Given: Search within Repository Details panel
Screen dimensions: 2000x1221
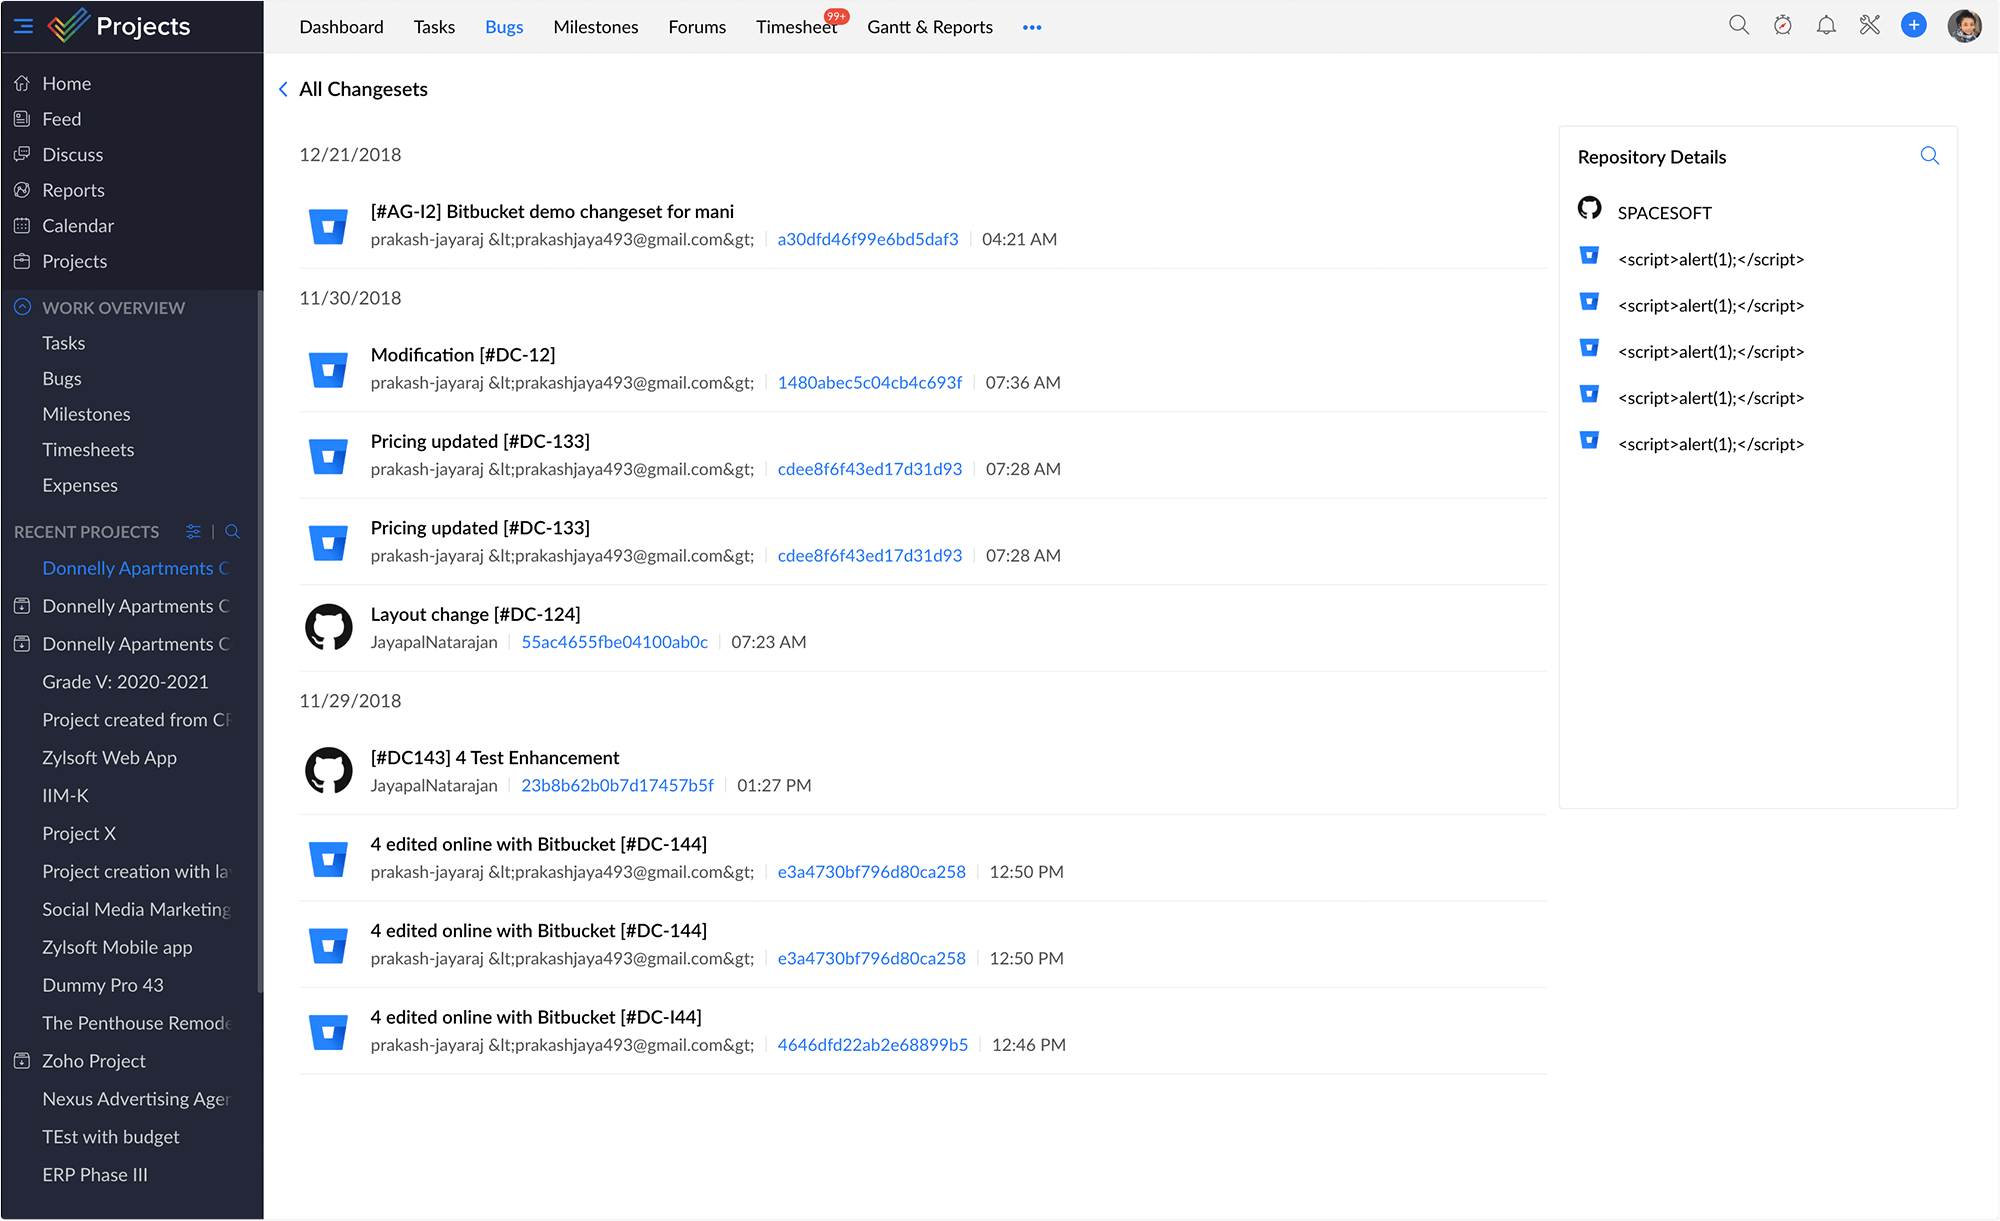Looking at the screenshot, I should pyautogui.click(x=1930, y=156).
